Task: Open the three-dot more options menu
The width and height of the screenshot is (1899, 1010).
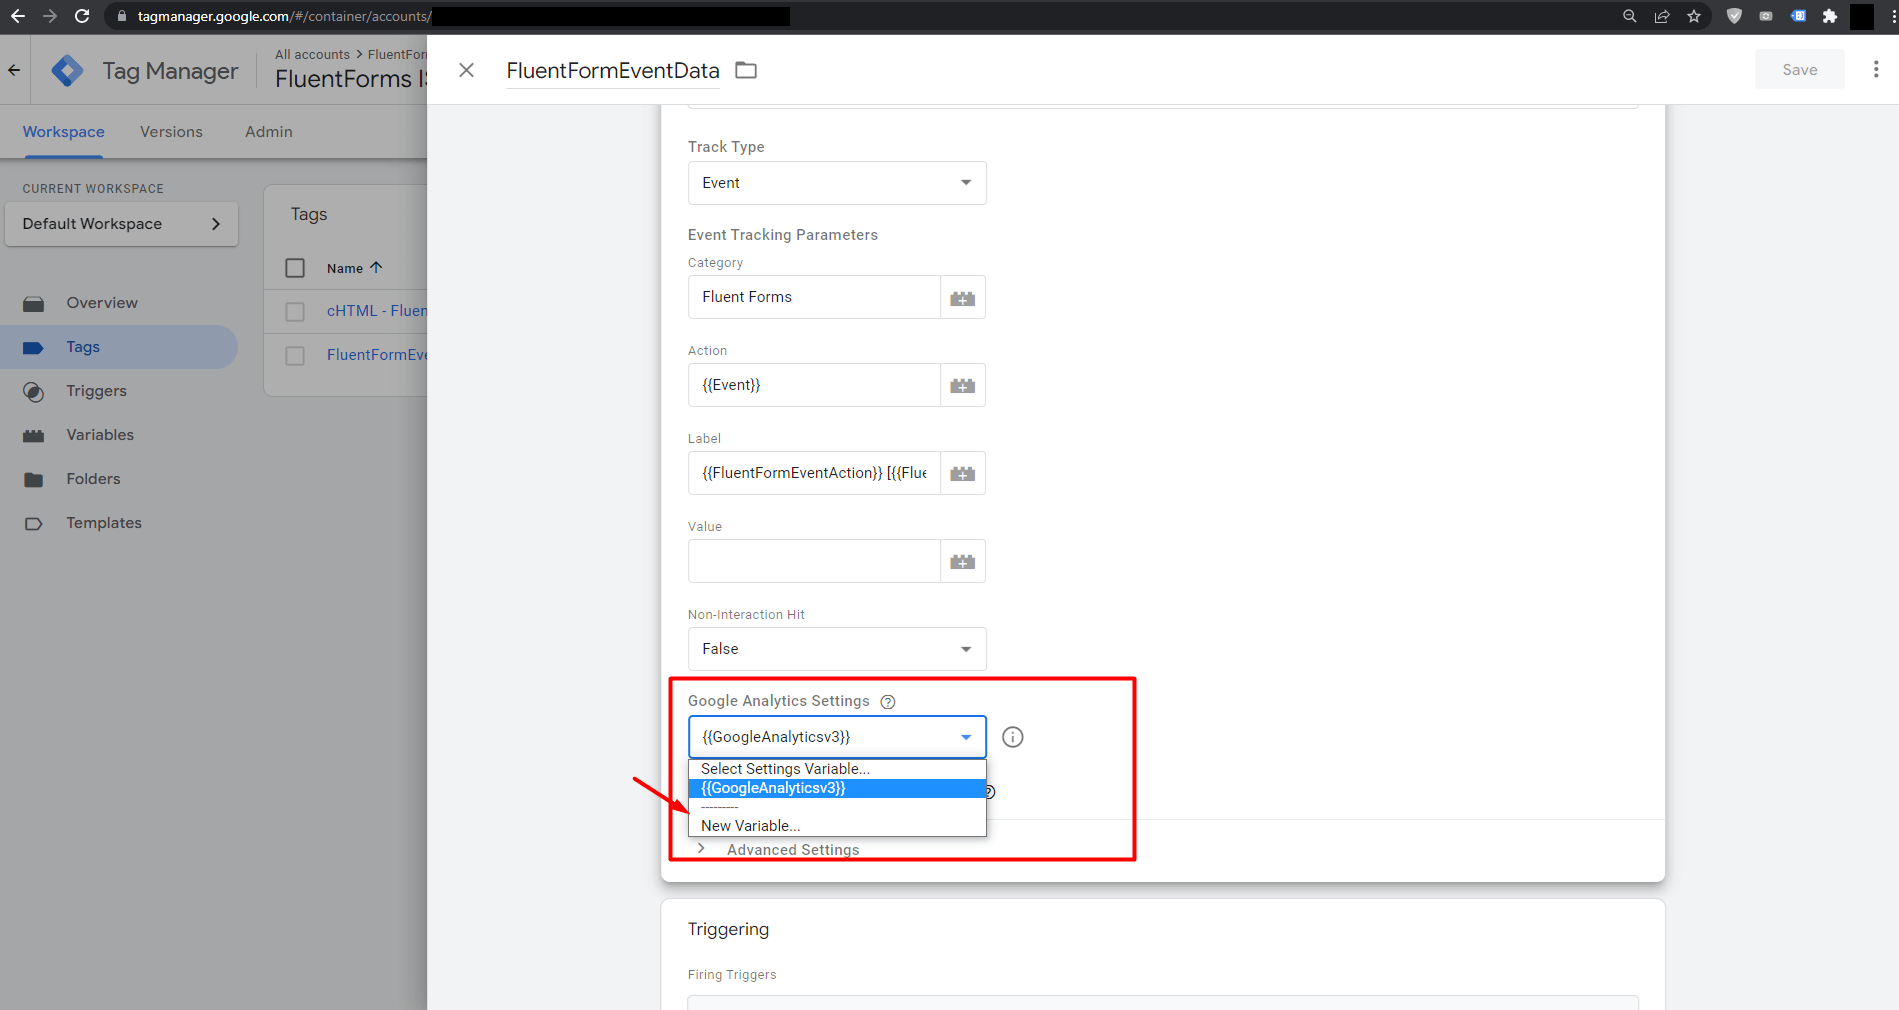Action: point(1875,69)
